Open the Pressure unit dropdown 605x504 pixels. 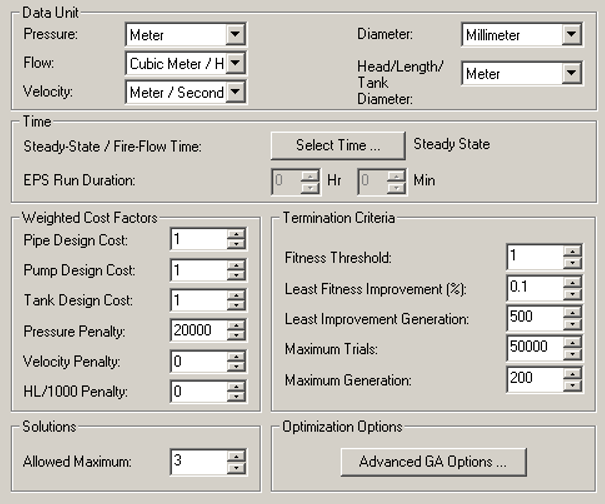click(235, 34)
